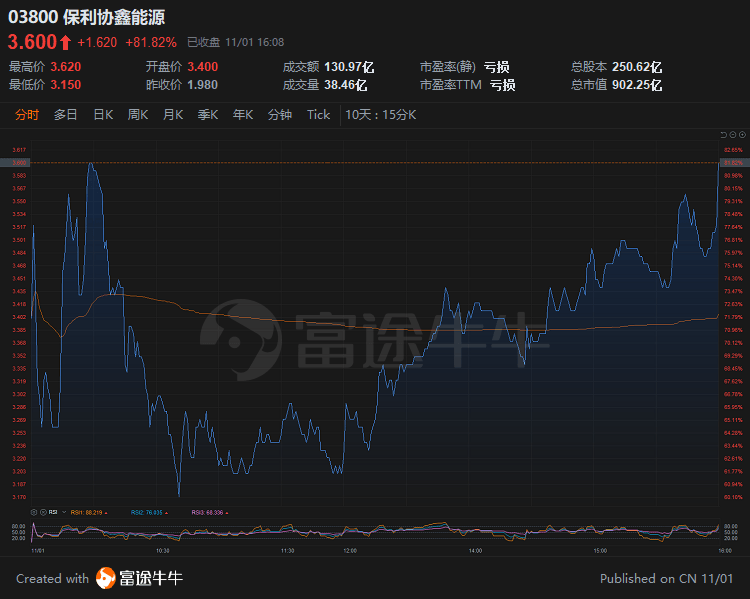Click the 富途牛牛 brand name in footer

(x=151, y=578)
